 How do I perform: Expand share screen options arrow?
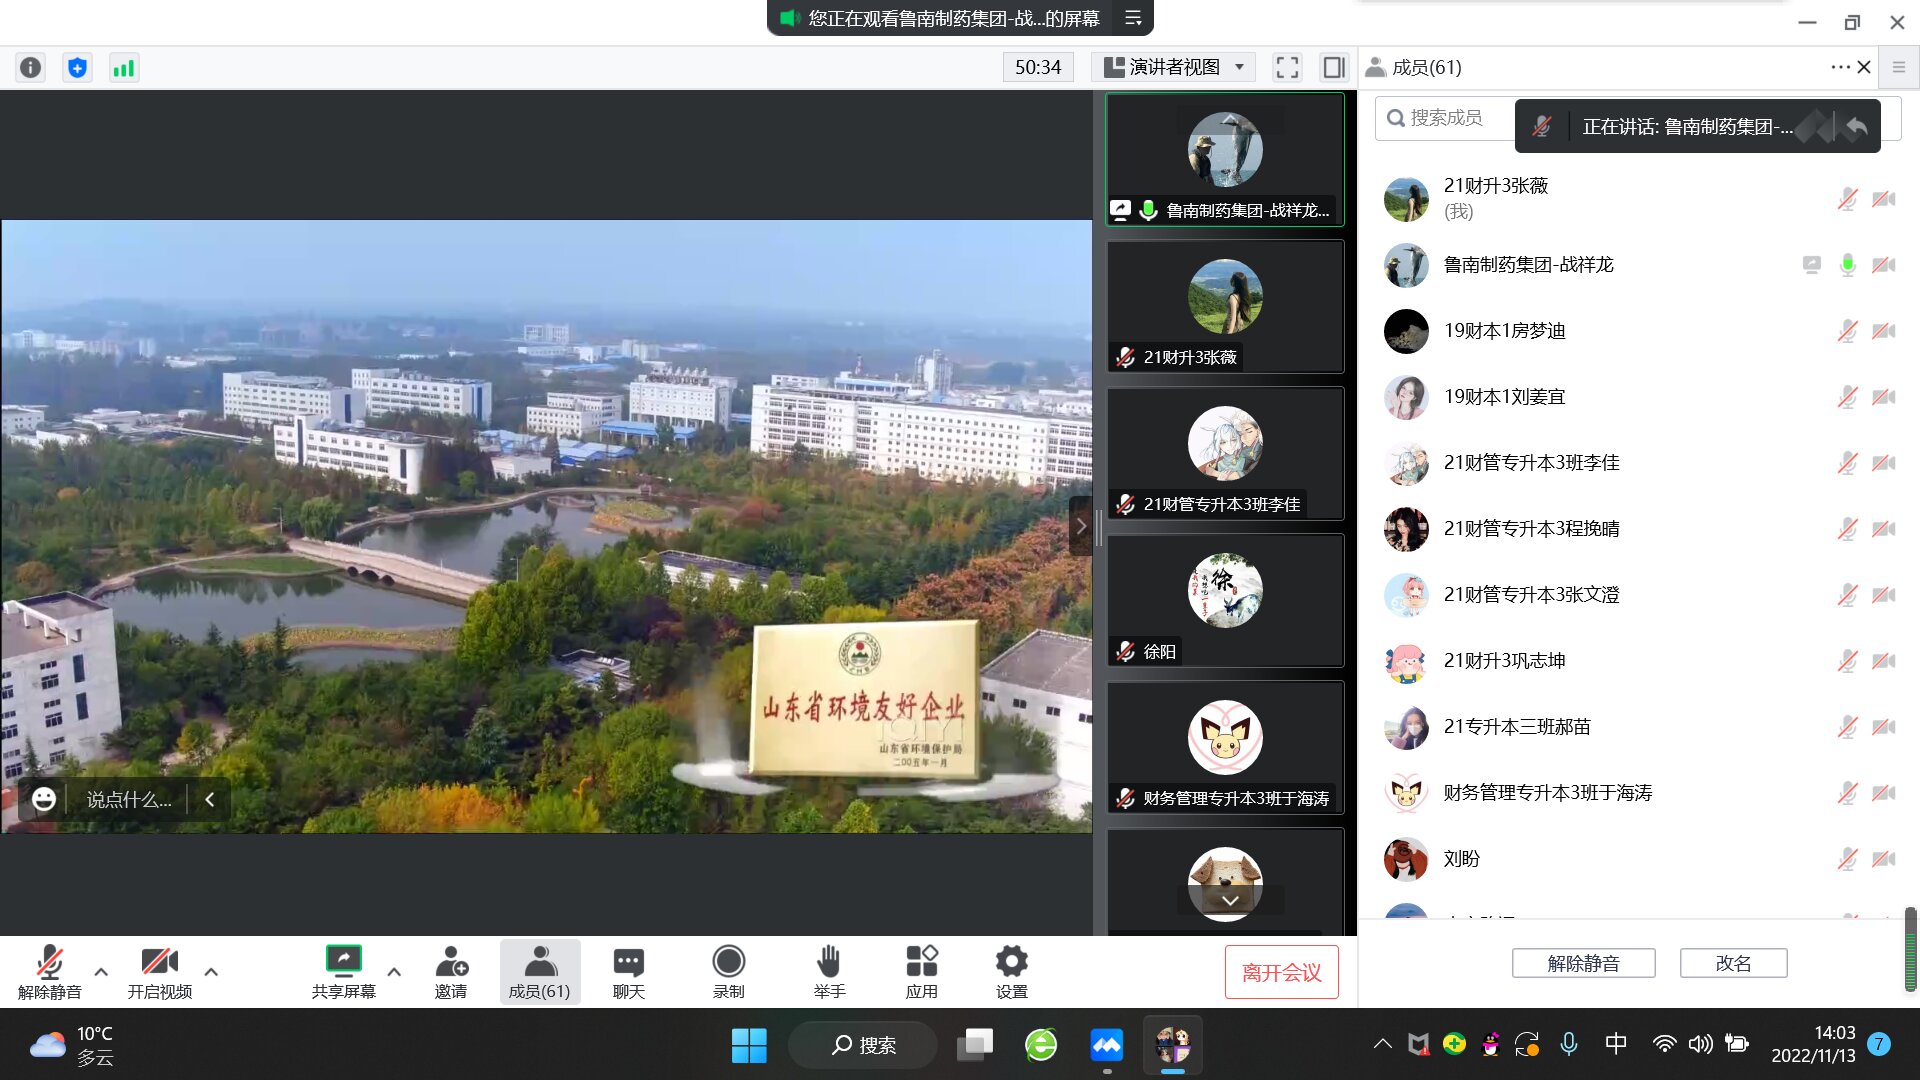[394, 971]
